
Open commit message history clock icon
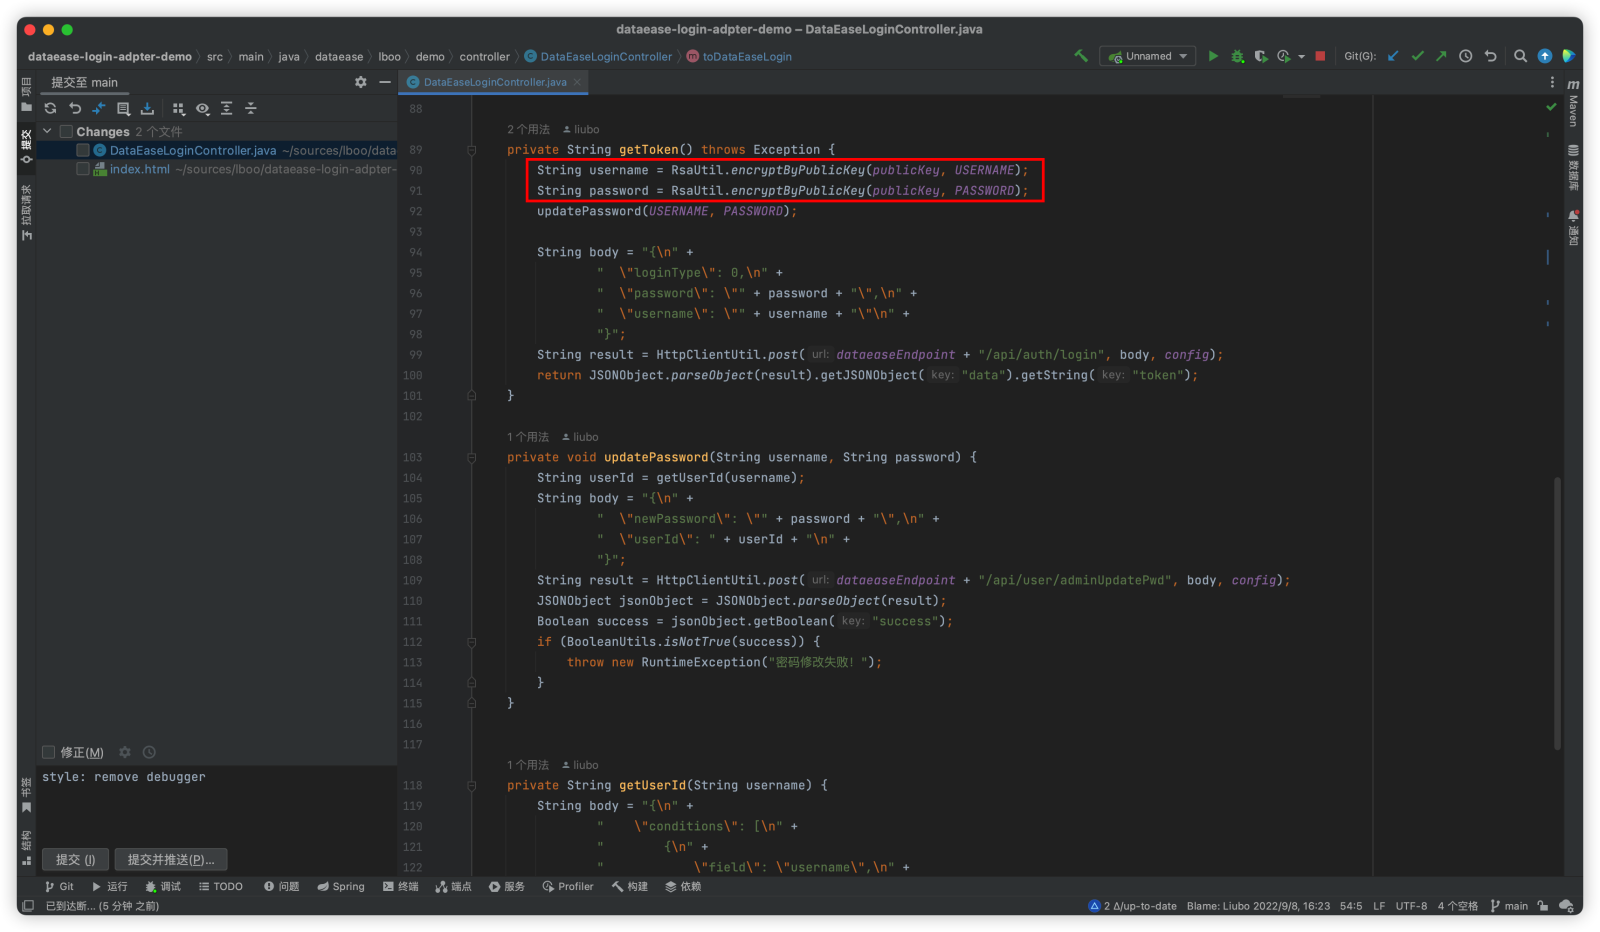click(149, 752)
